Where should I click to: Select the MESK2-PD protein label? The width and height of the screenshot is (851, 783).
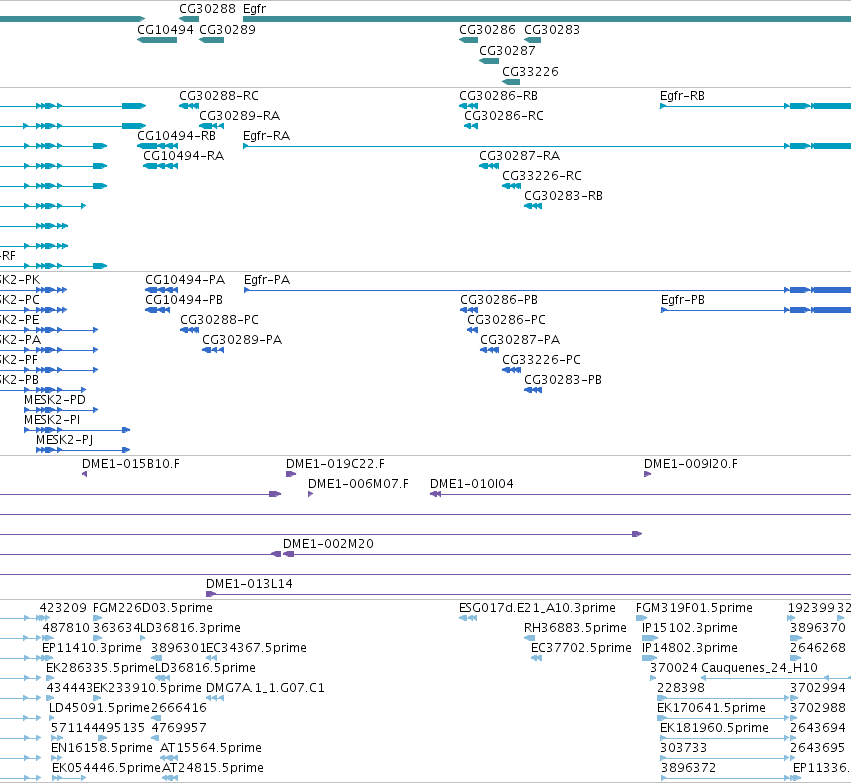[55, 401]
